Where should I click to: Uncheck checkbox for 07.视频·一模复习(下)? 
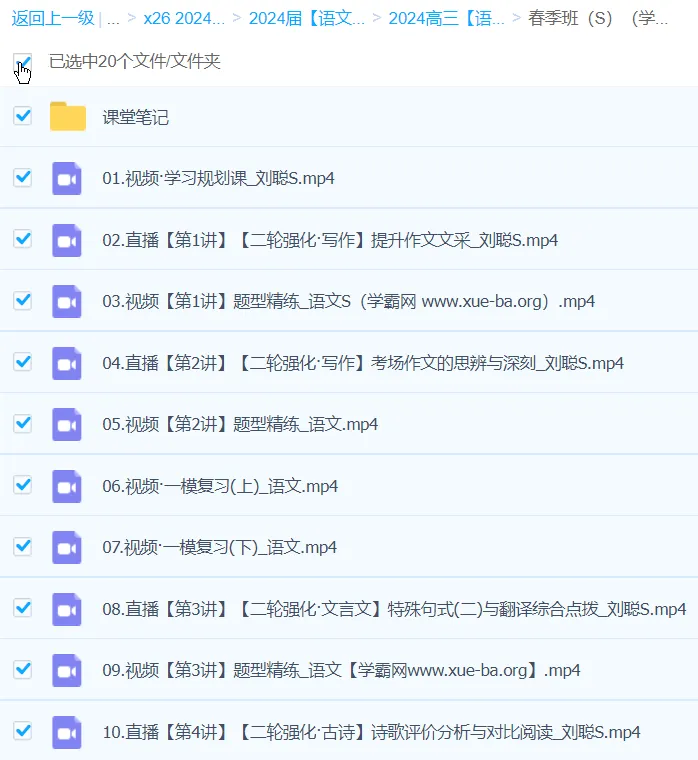coord(23,547)
